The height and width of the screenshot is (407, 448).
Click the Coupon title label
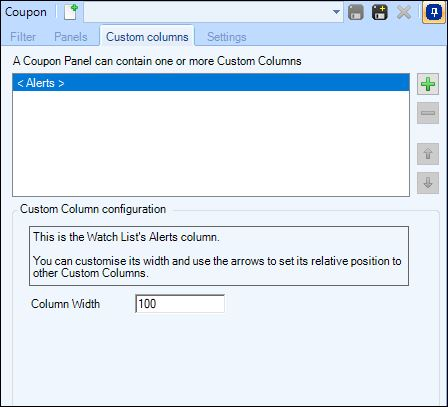[26, 12]
